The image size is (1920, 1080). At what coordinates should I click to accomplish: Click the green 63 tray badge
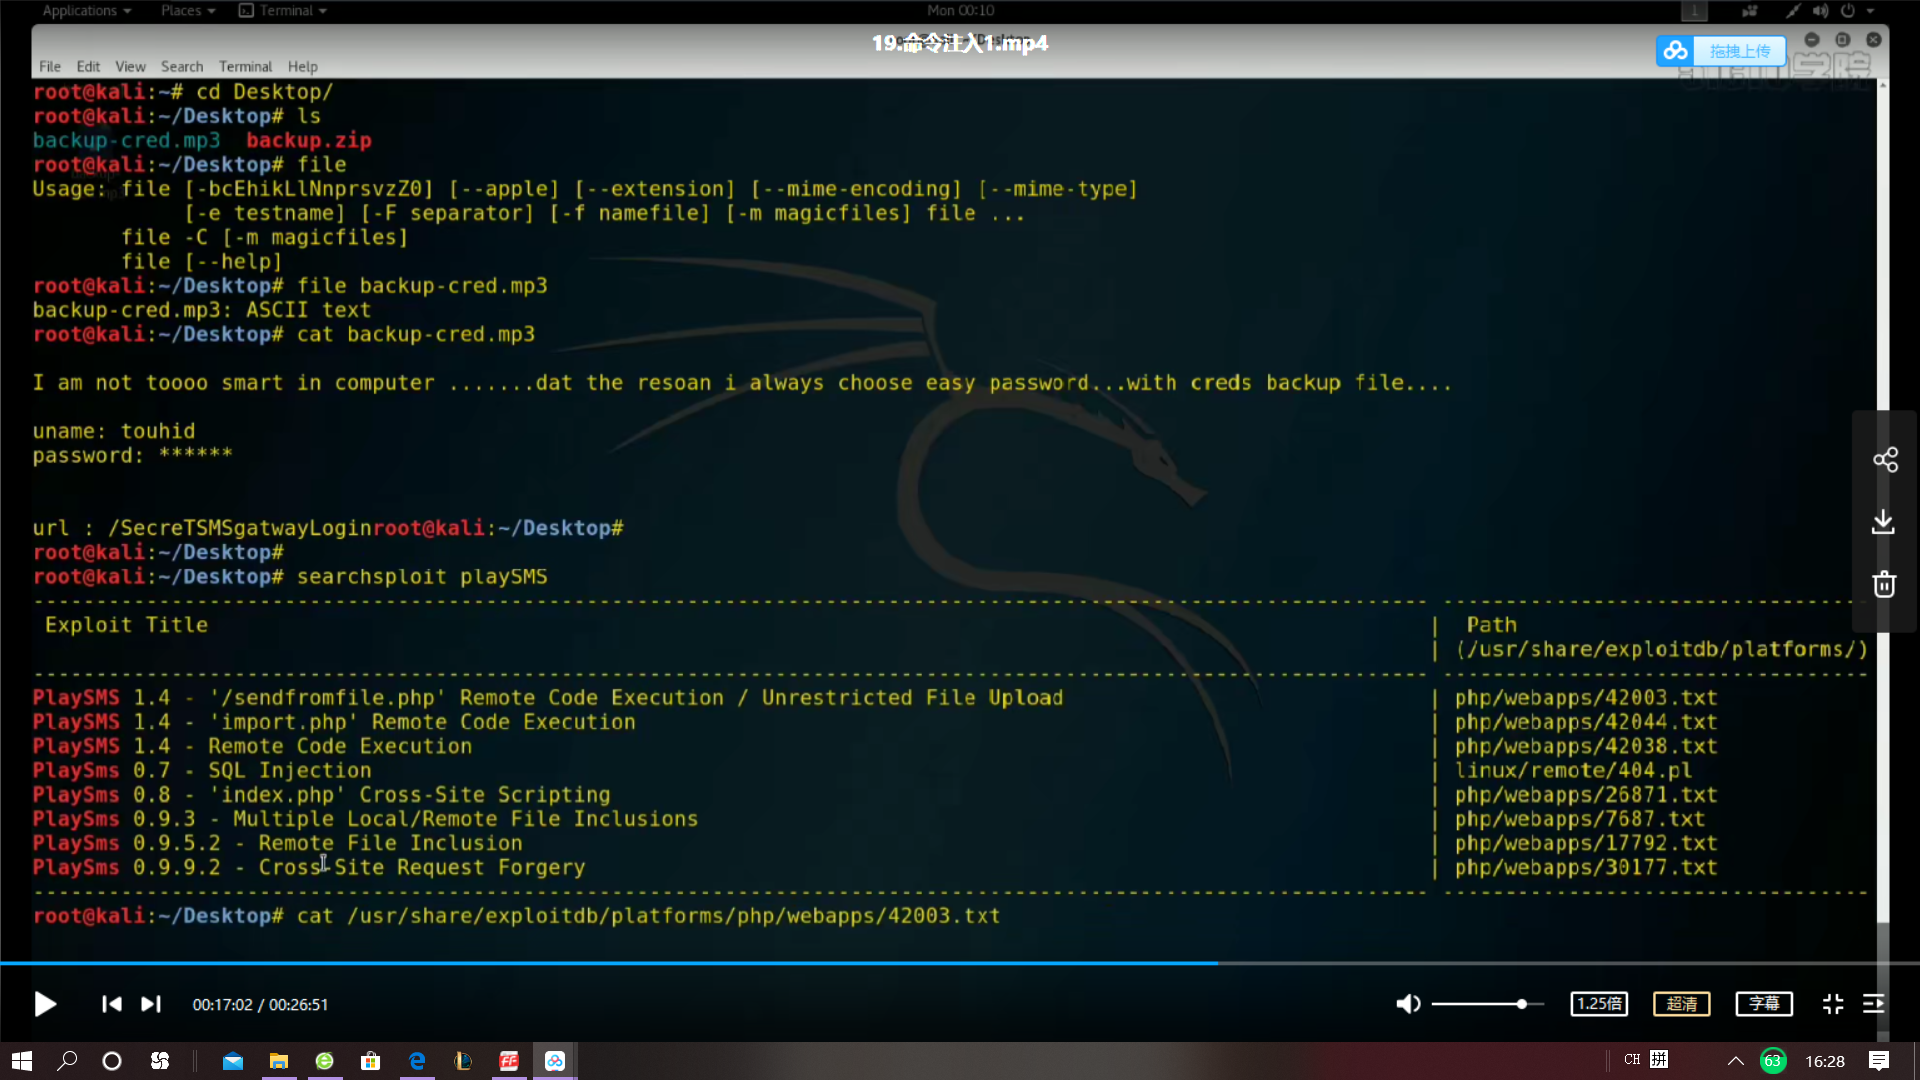[x=1773, y=1061]
